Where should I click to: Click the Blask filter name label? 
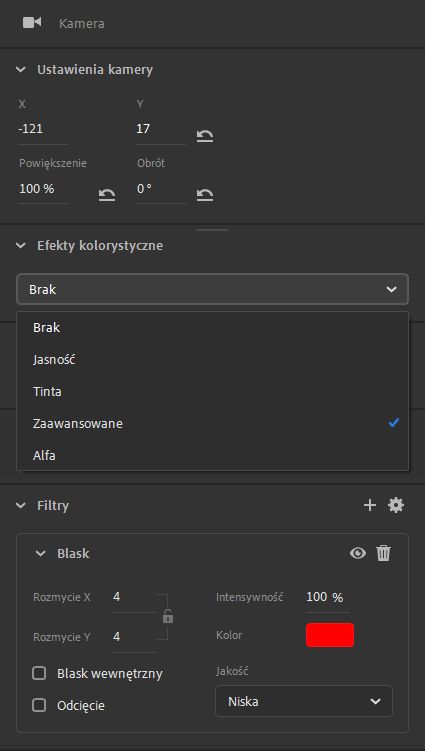(73, 554)
